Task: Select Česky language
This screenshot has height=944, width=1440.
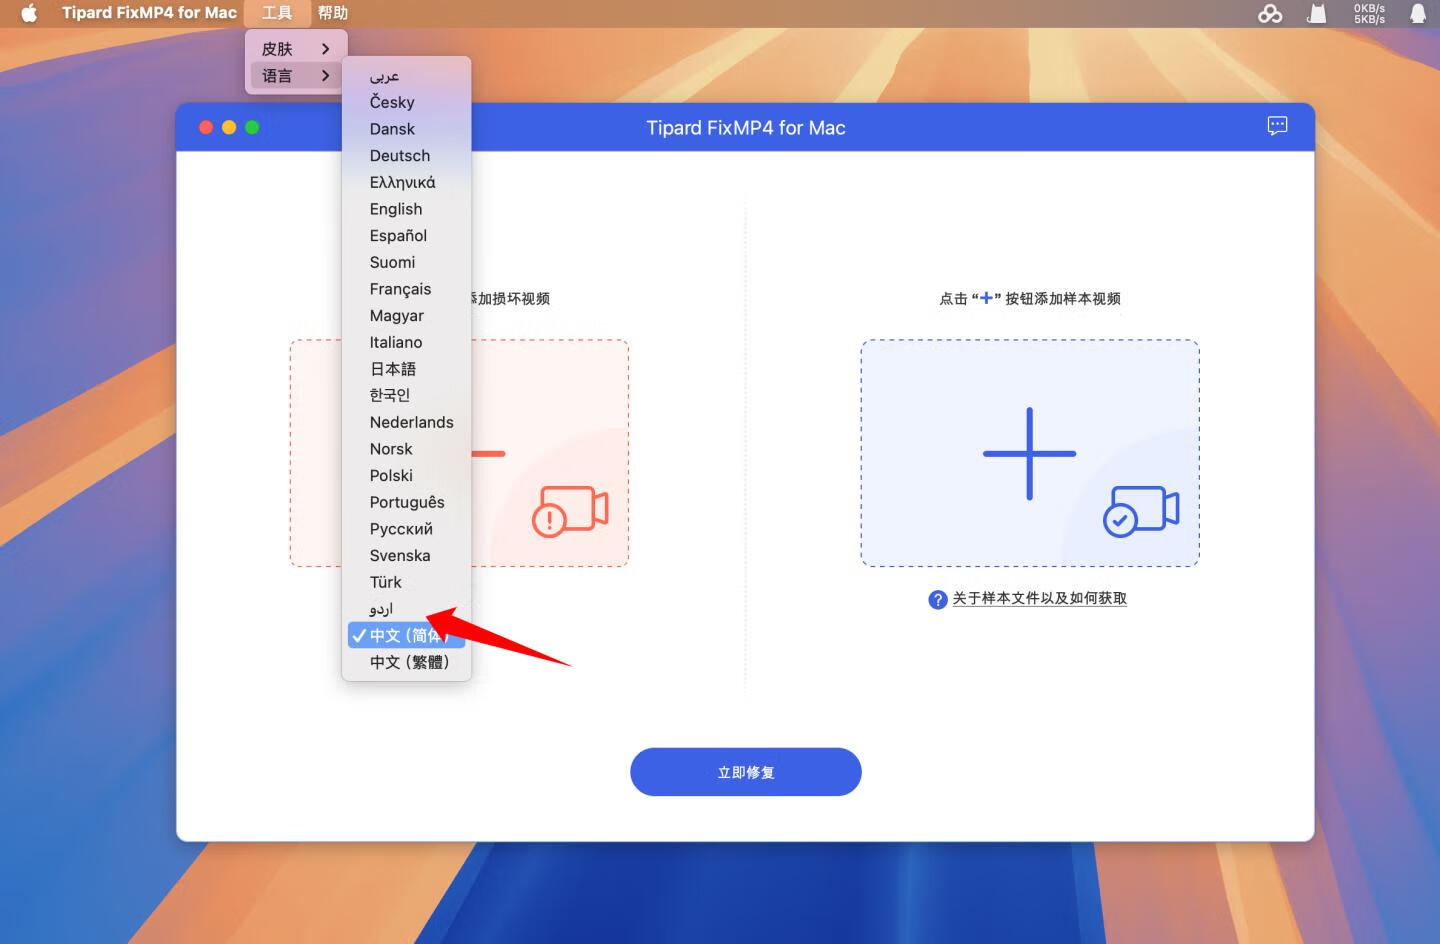Action: click(x=406, y=102)
